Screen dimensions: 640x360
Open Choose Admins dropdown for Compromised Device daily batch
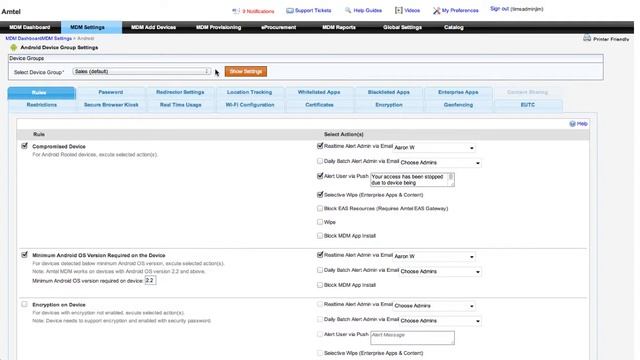[x=440, y=162]
